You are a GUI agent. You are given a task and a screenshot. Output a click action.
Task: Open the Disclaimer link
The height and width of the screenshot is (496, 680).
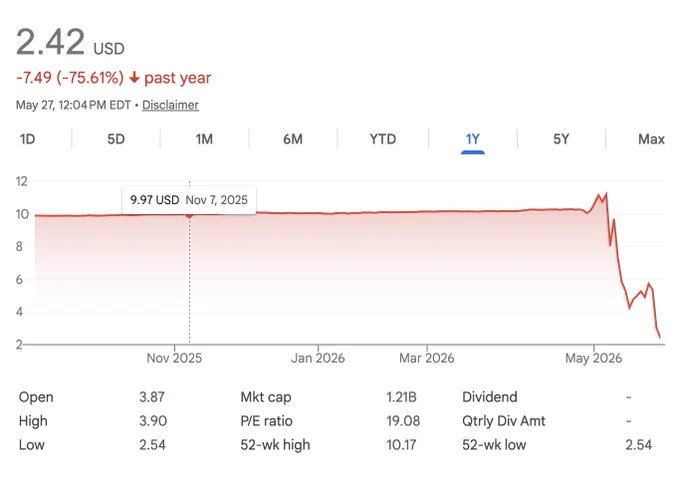click(170, 105)
